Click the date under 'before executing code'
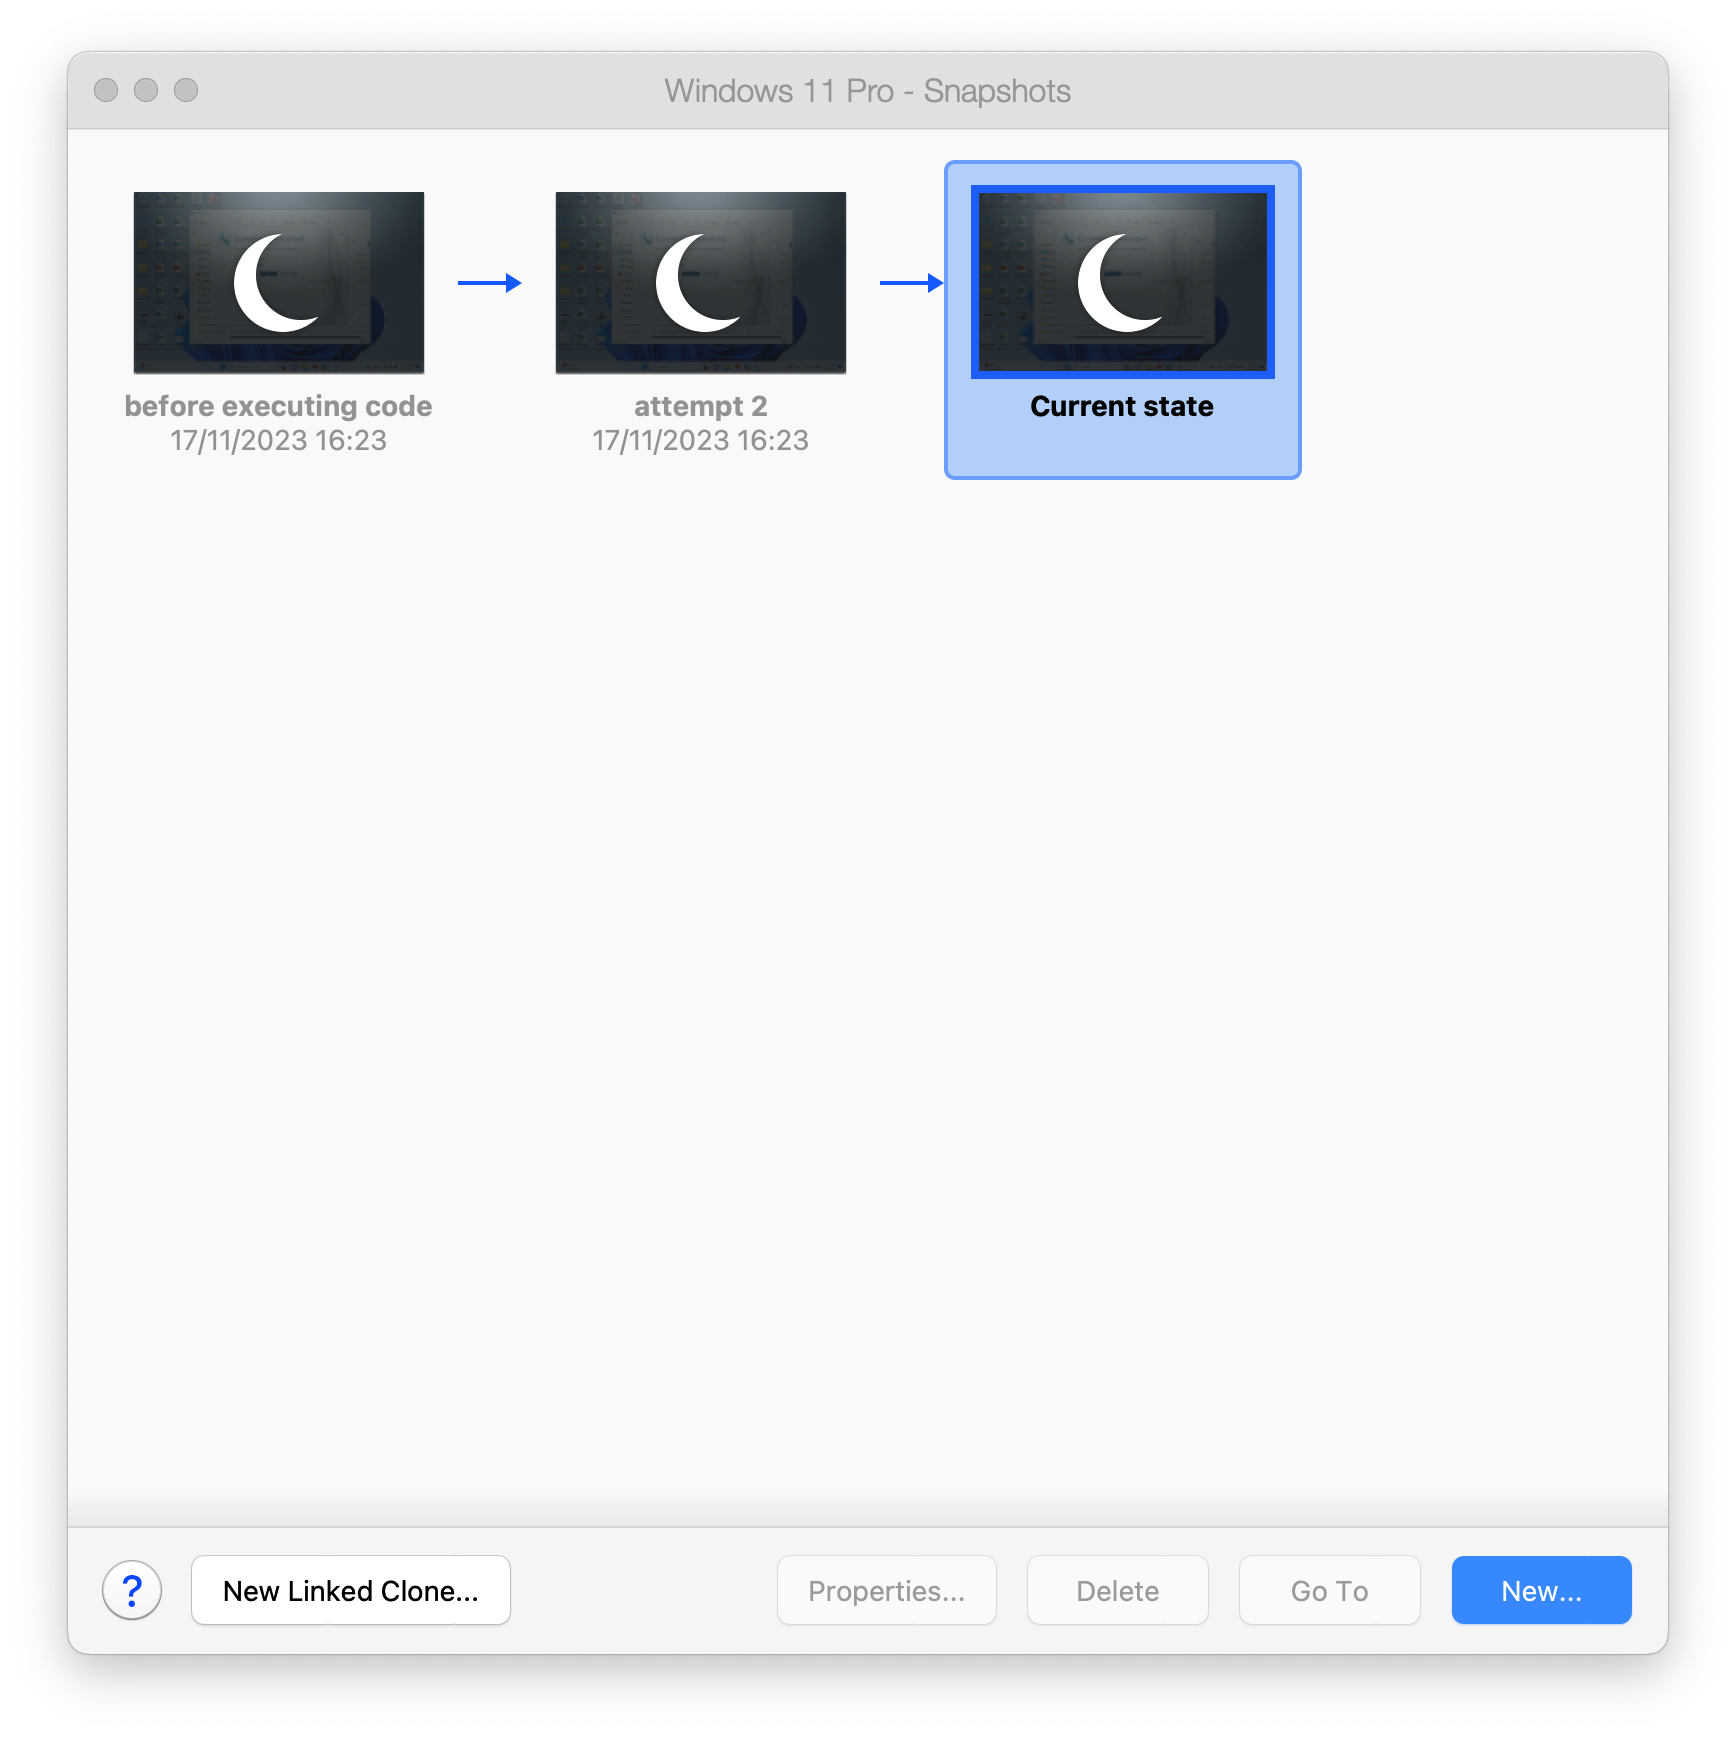 tap(278, 441)
